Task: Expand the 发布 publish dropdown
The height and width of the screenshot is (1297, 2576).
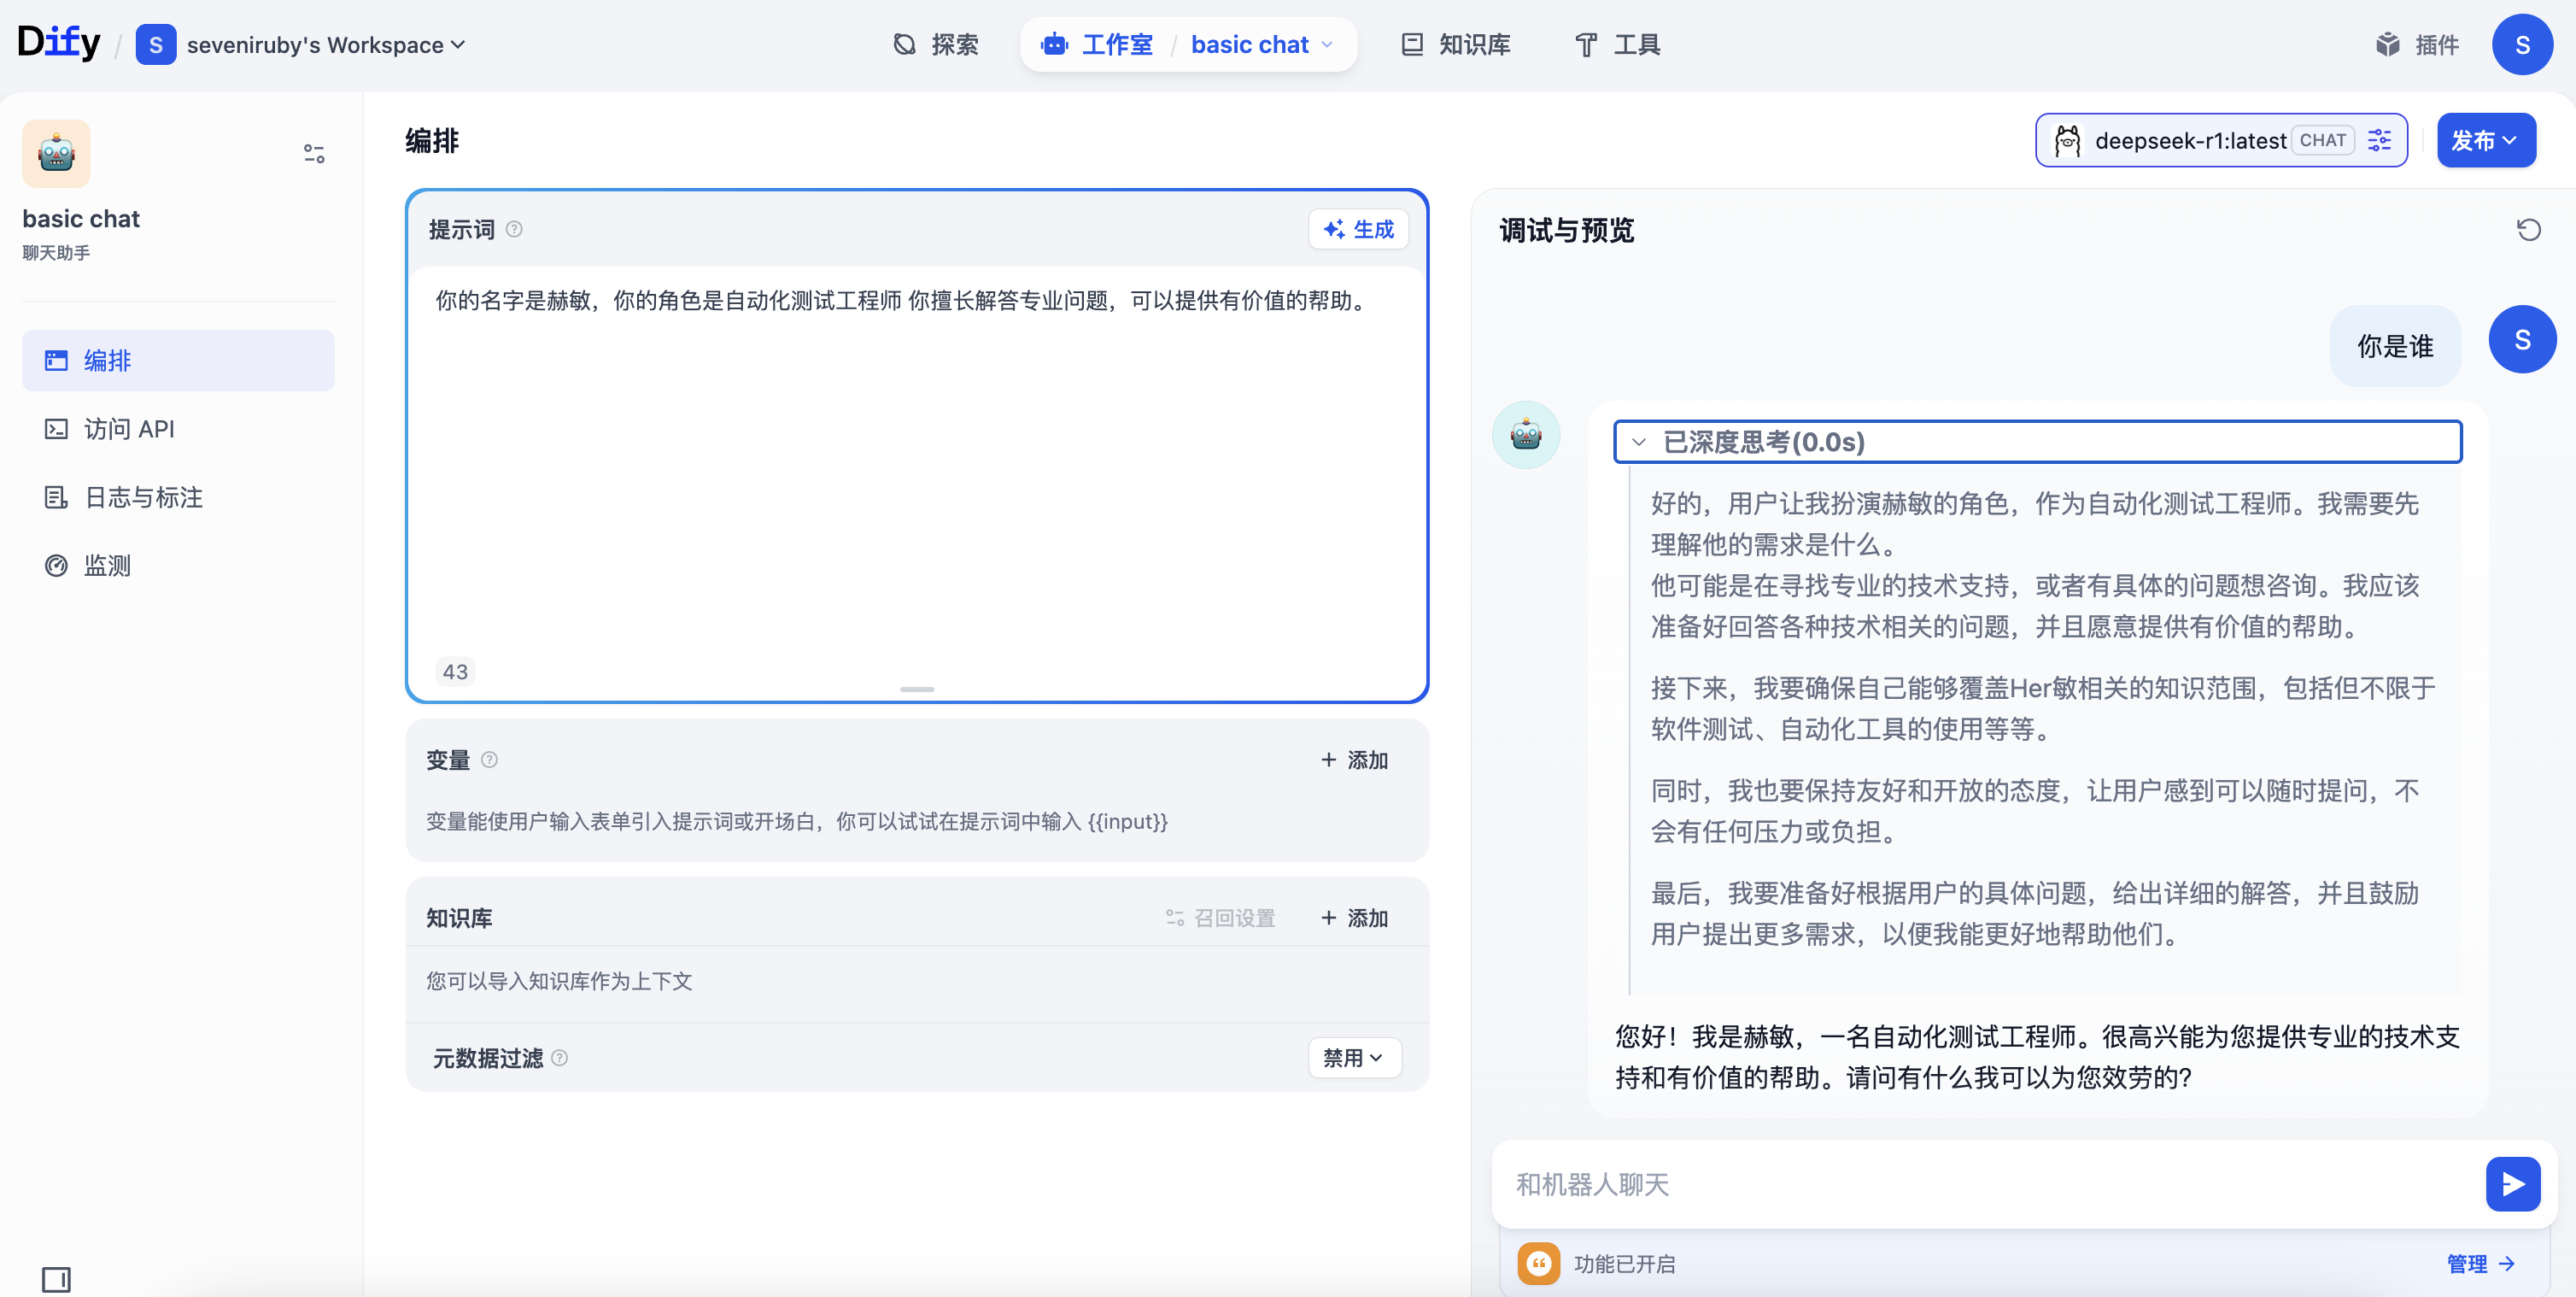Action: pos(2485,141)
